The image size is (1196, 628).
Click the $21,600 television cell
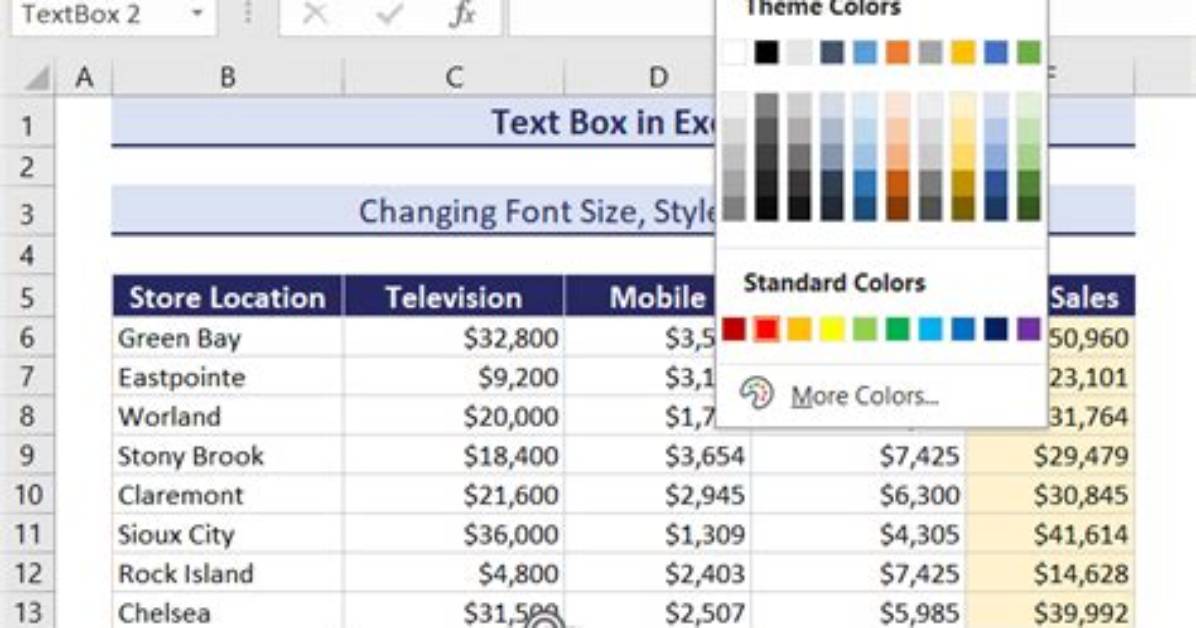pyautogui.click(x=454, y=495)
